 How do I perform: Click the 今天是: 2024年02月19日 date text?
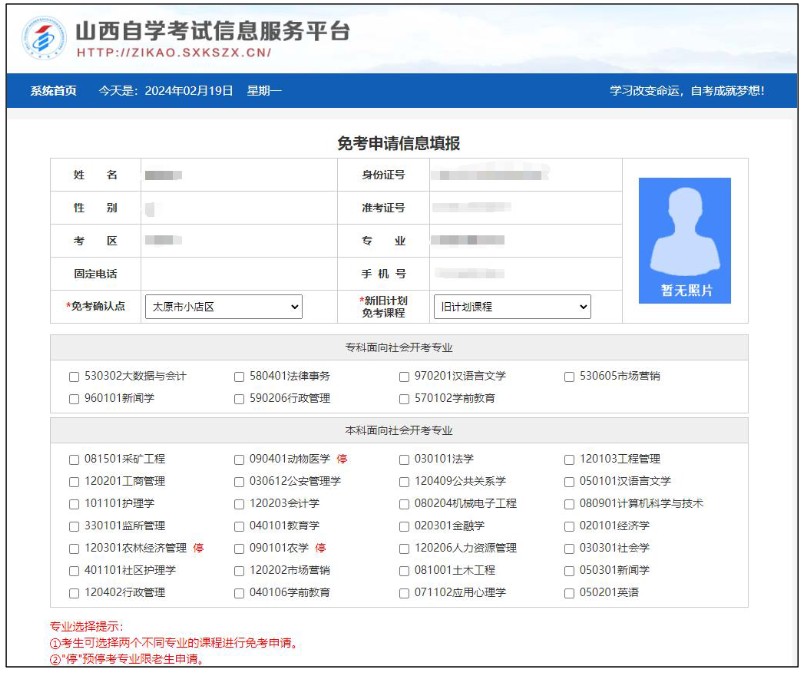coord(166,91)
